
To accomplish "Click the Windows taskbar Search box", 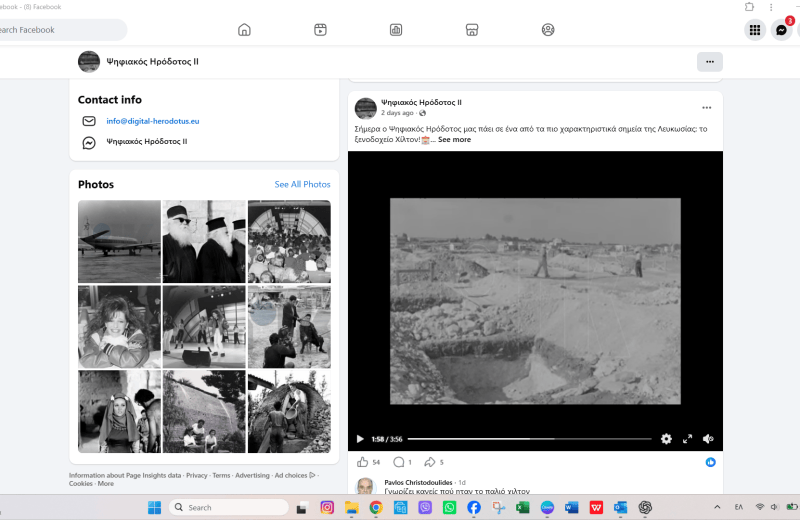I will (229, 507).
